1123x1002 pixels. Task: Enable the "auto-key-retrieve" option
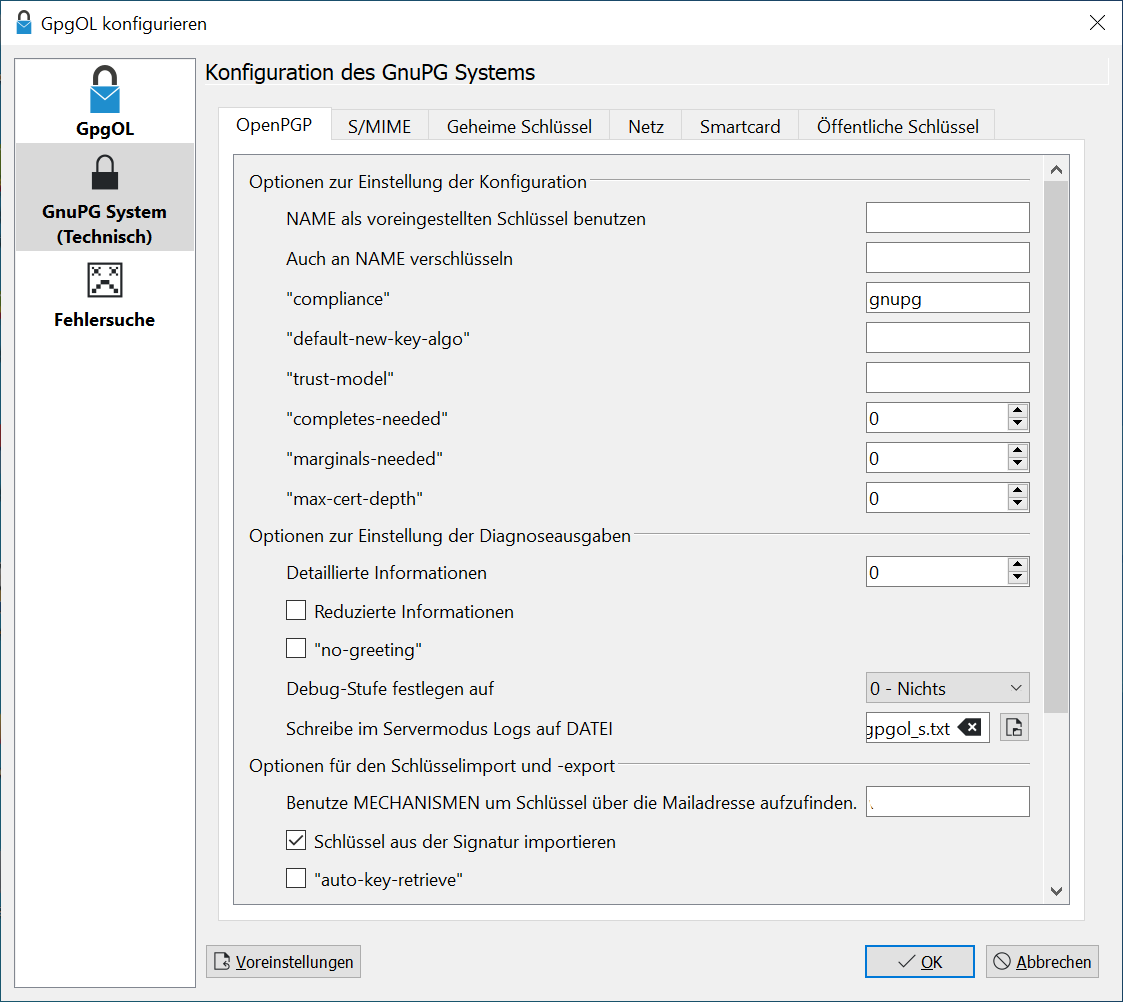pos(296,879)
